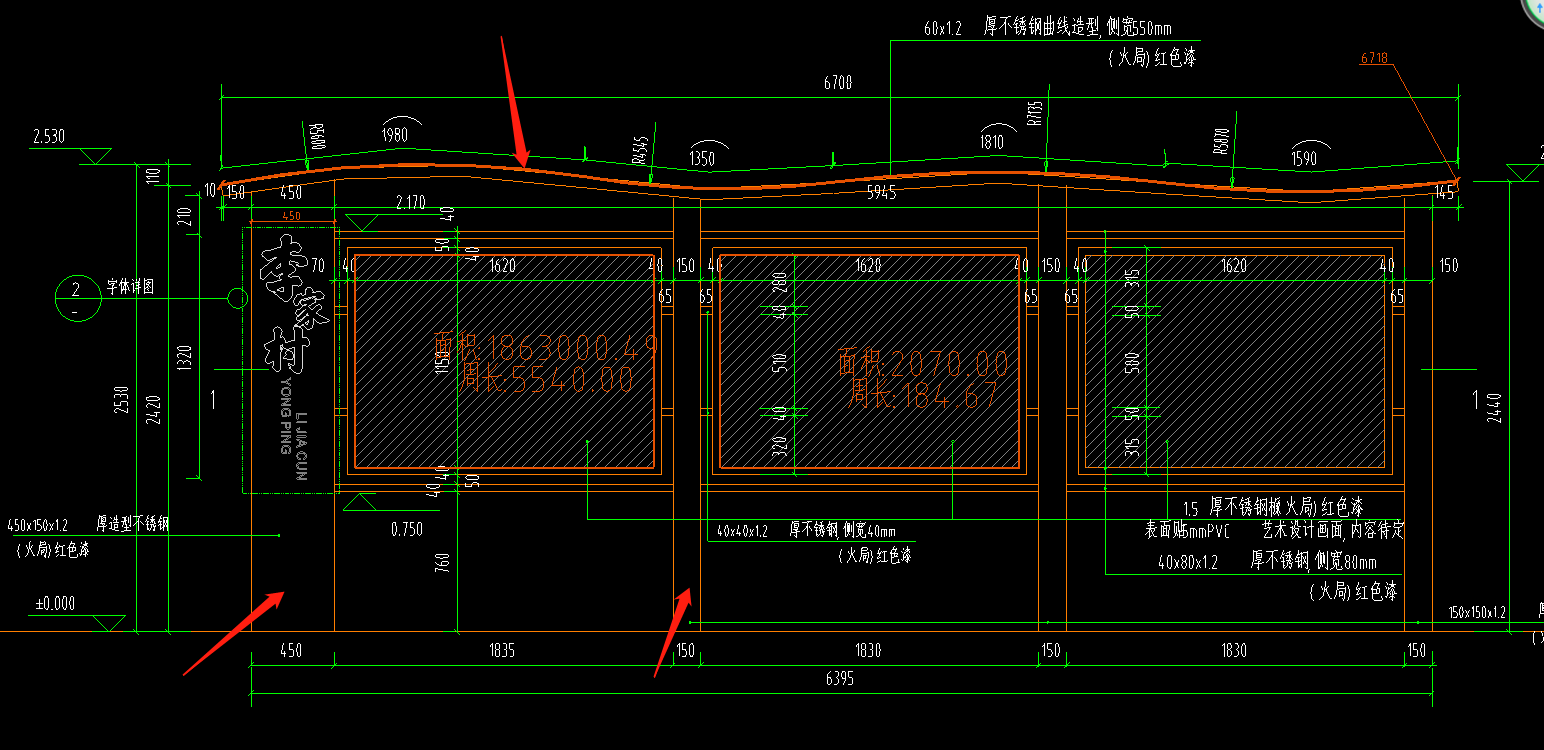Click the 1320 vertical dimension text

[186, 358]
